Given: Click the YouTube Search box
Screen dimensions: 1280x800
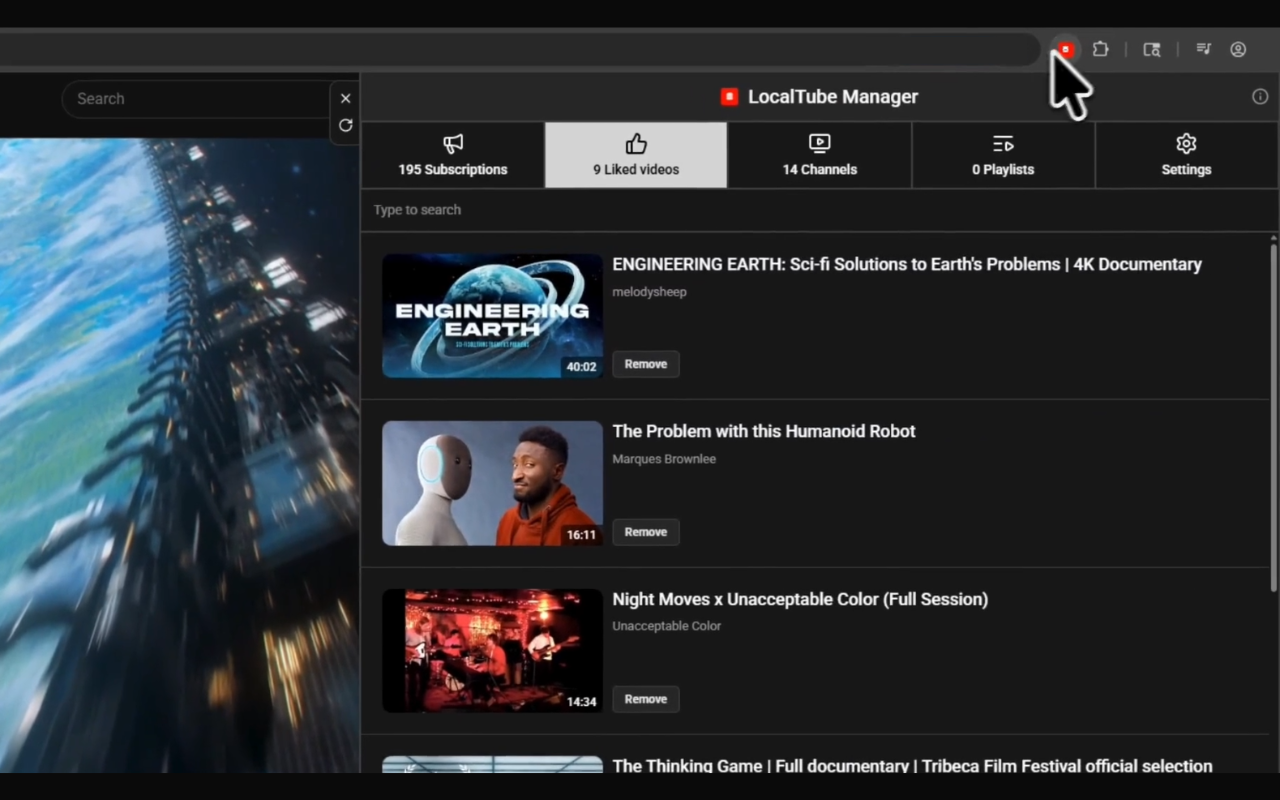Looking at the screenshot, I should tap(197, 99).
